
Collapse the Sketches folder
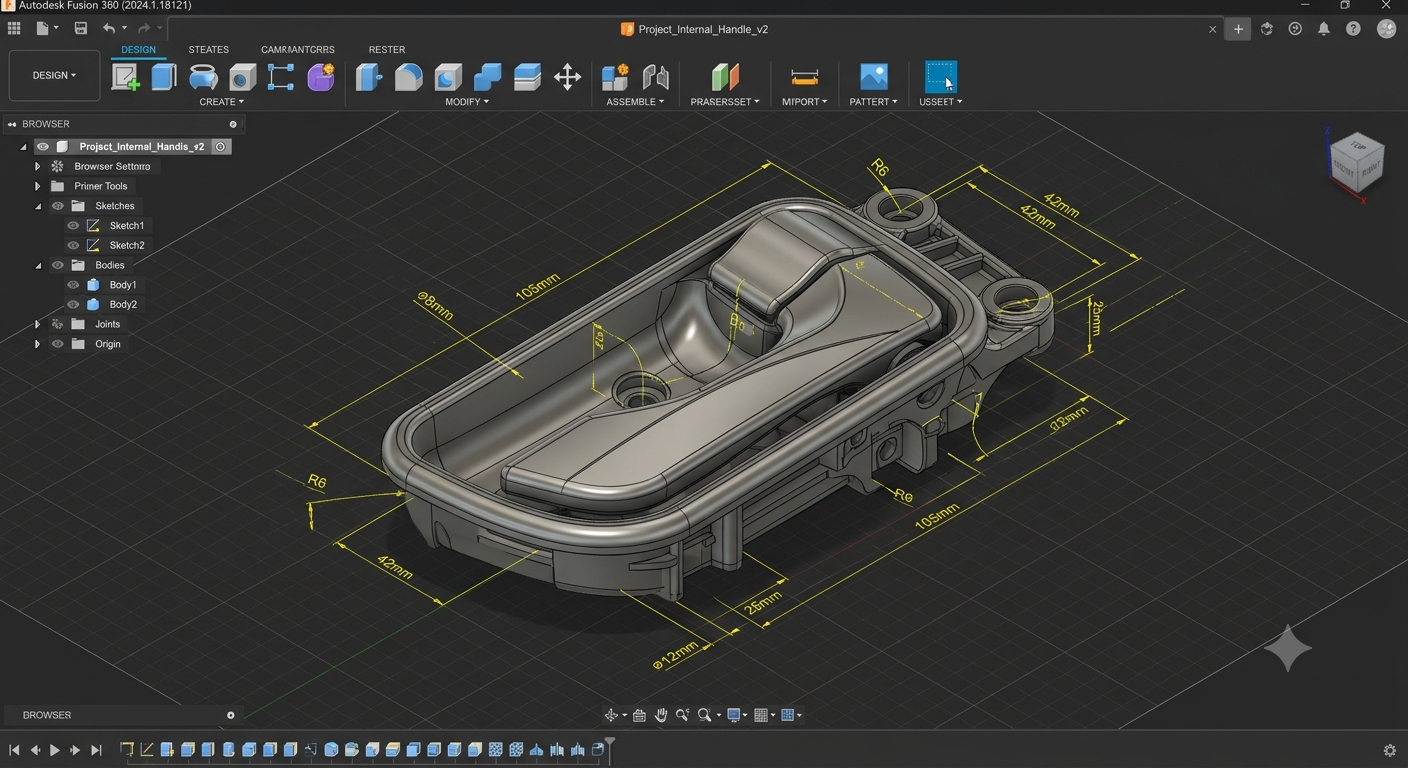(38, 206)
